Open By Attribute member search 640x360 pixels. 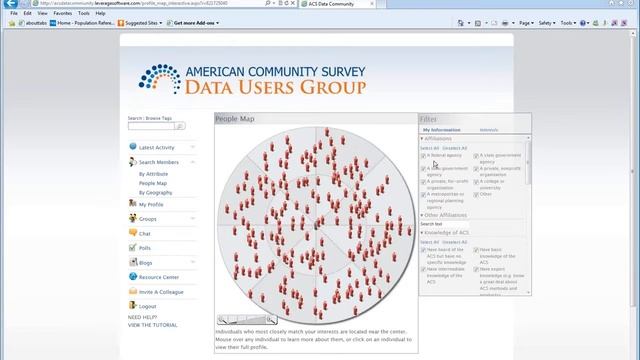click(153, 174)
